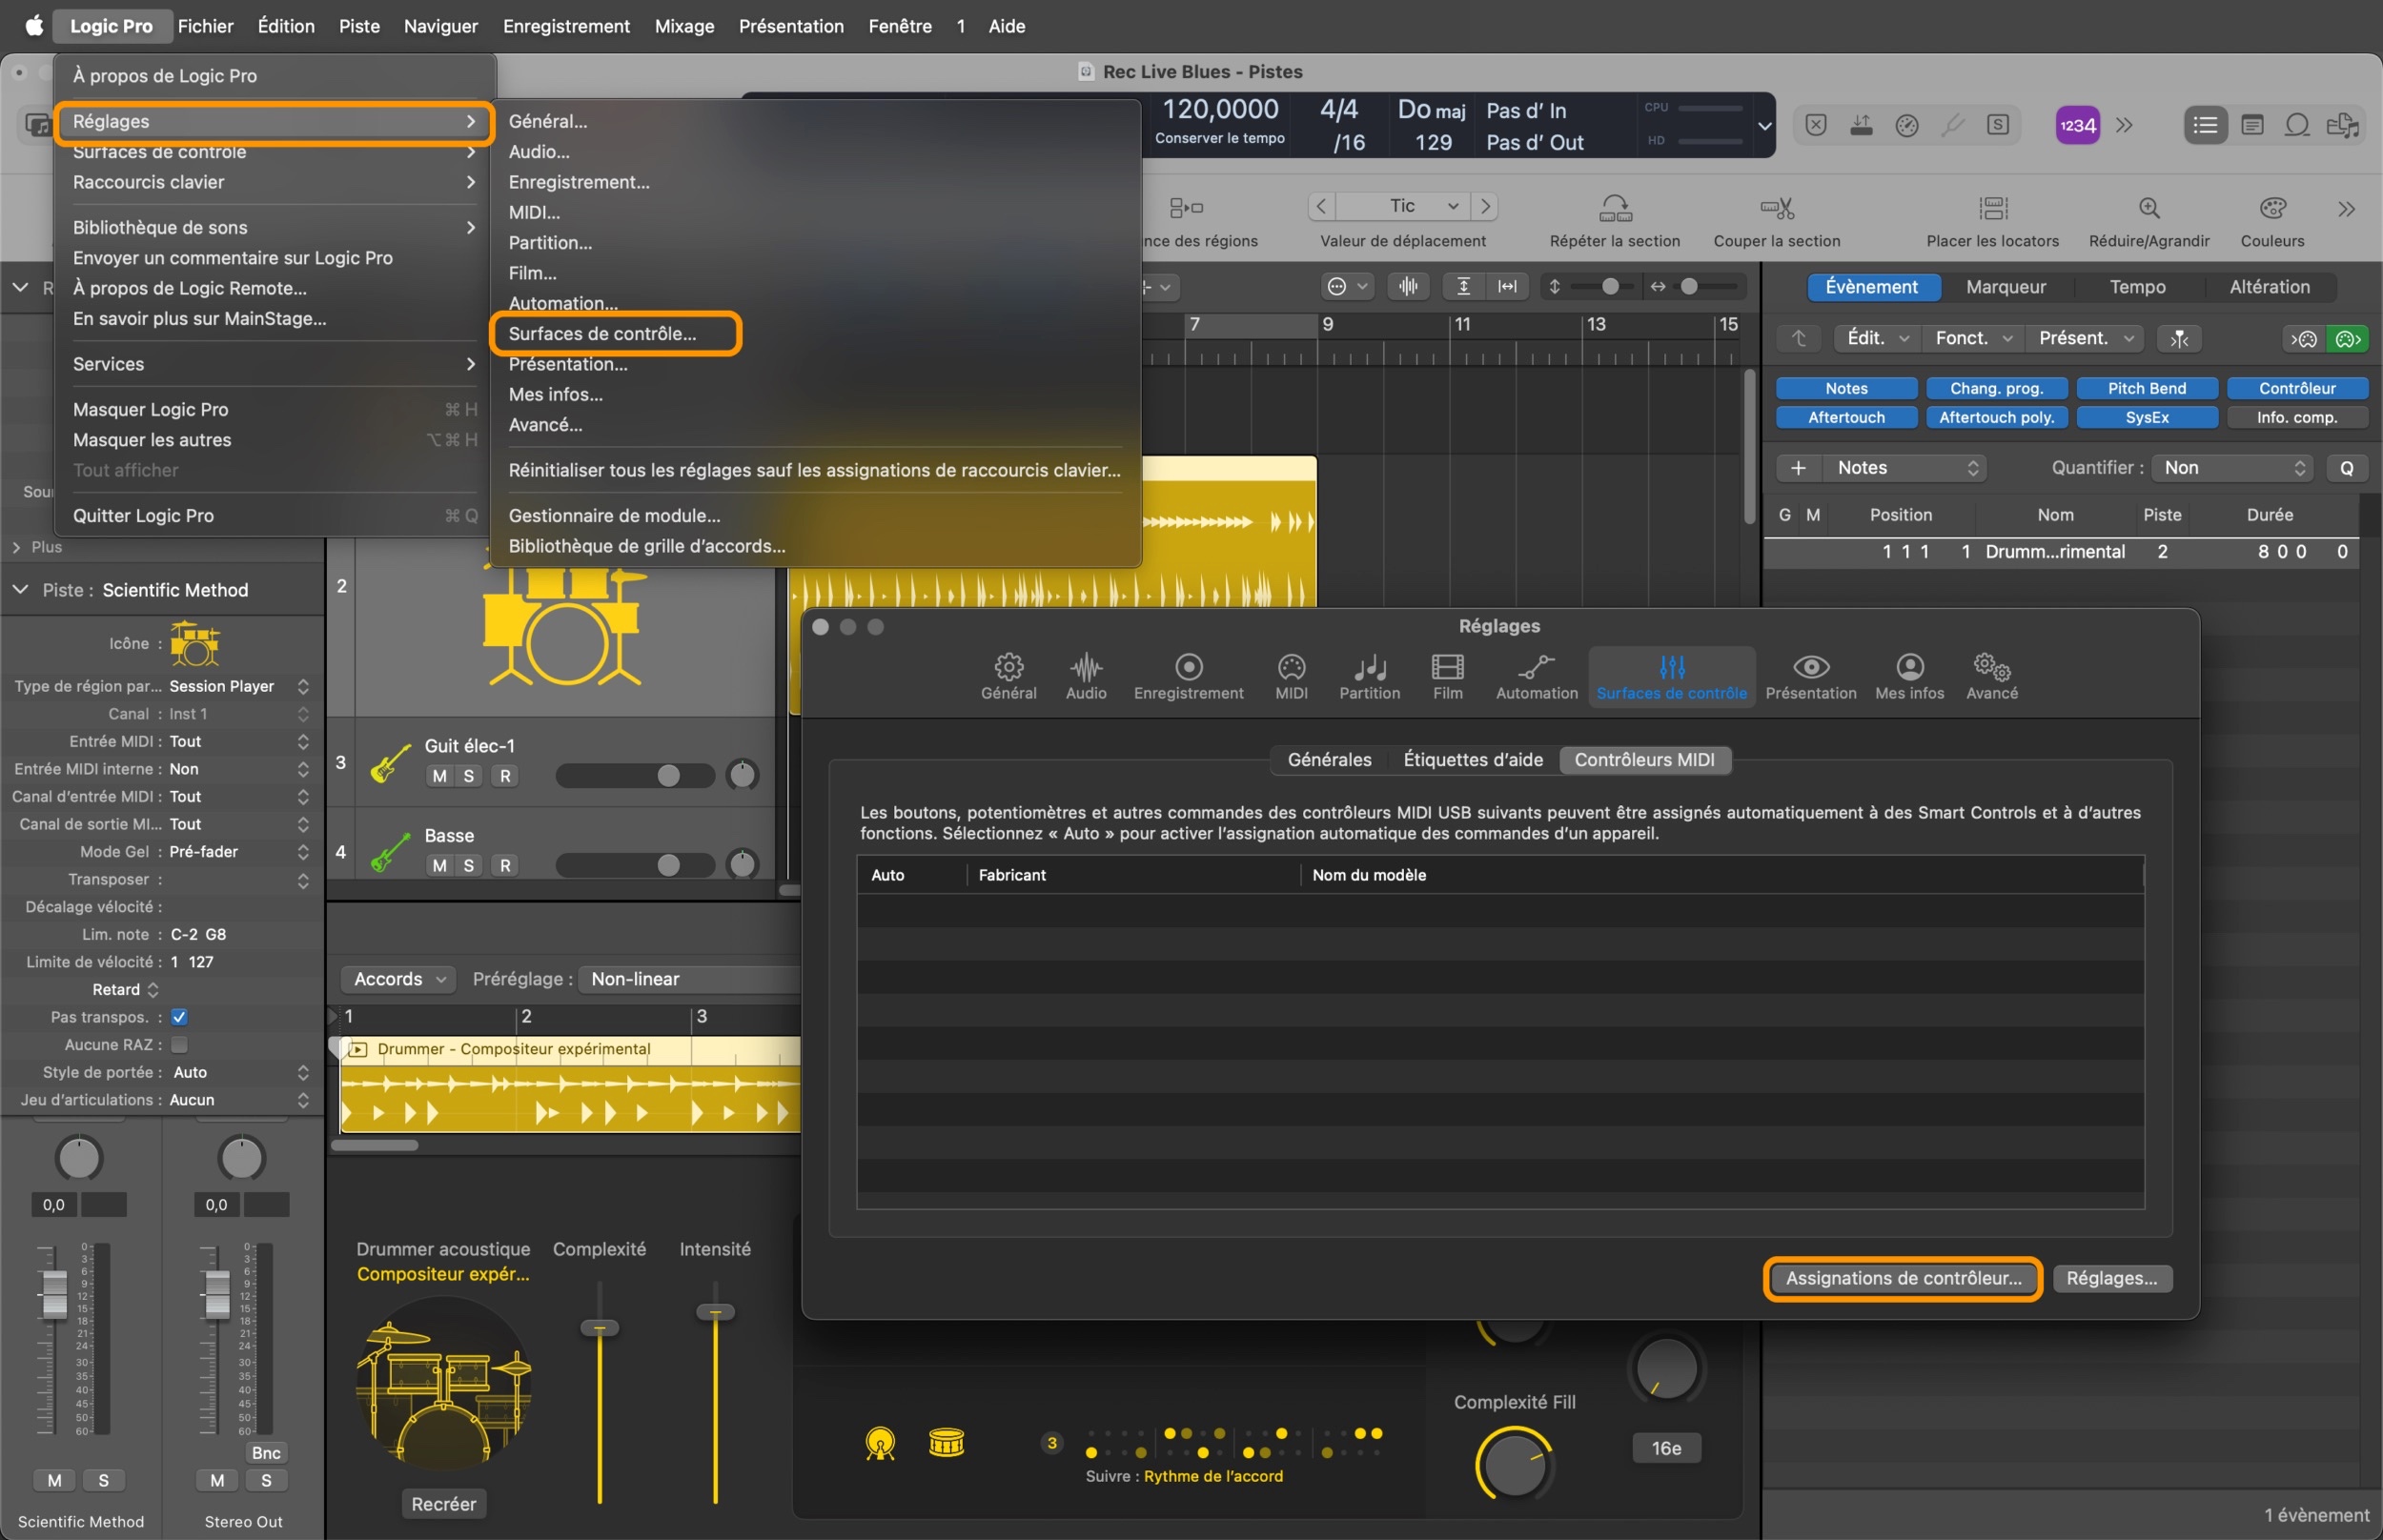2383x1540 pixels.
Task: Click the purple 1234 count-in icon
Action: pos(2077,126)
